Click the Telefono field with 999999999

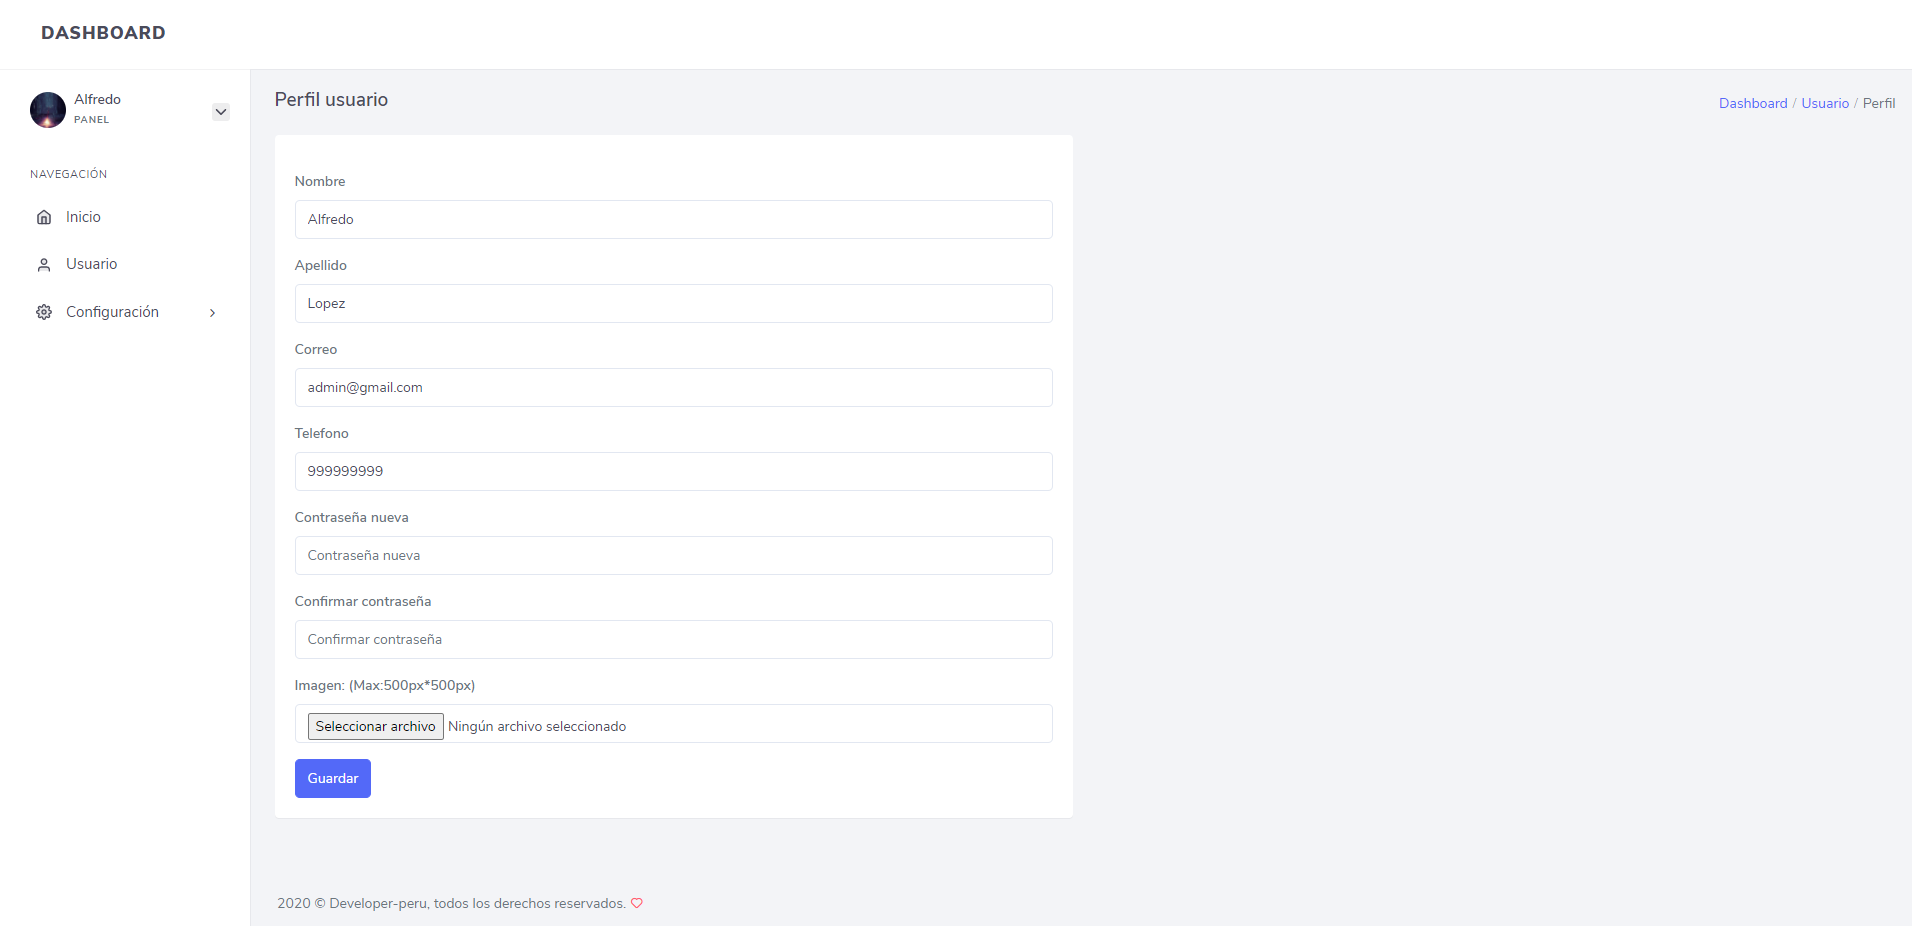pos(673,471)
